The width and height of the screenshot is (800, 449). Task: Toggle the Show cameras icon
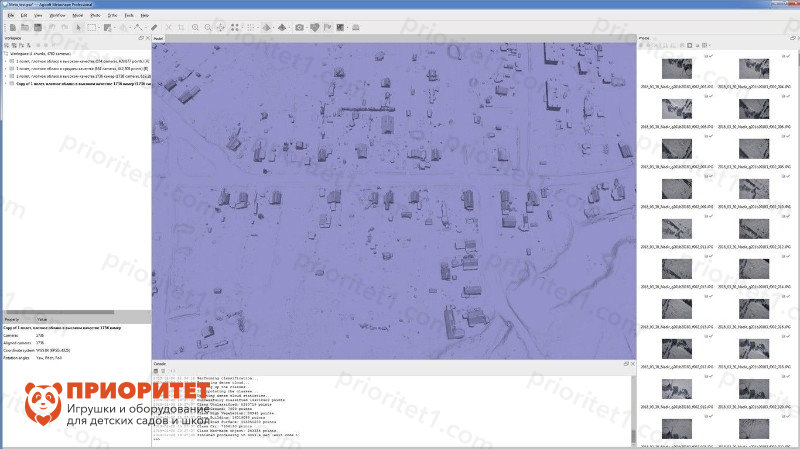299,28
